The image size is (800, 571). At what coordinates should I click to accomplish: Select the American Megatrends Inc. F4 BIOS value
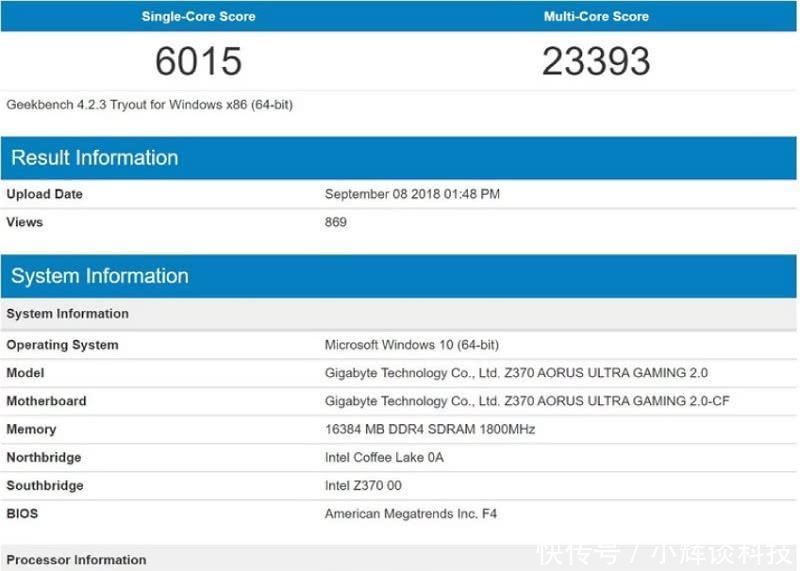(x=411, y=514)
